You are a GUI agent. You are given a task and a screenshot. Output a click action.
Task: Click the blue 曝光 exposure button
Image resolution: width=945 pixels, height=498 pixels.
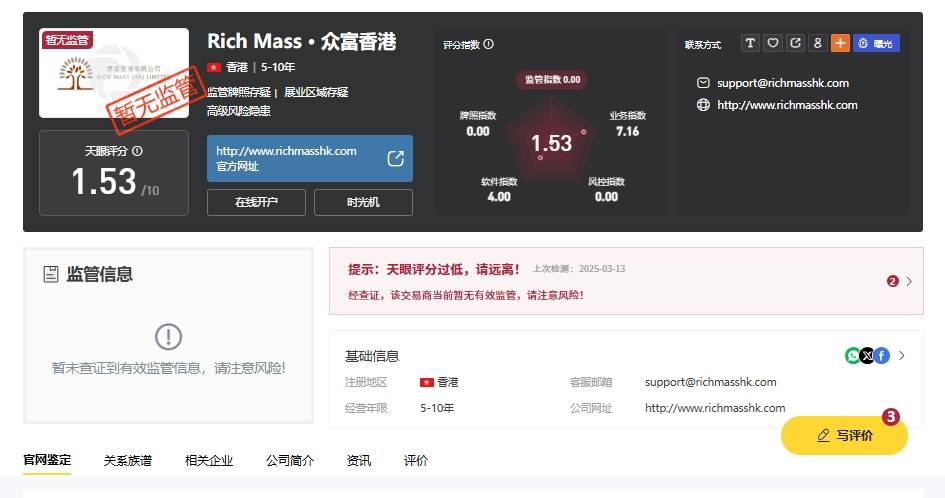(x=876, y=43)
